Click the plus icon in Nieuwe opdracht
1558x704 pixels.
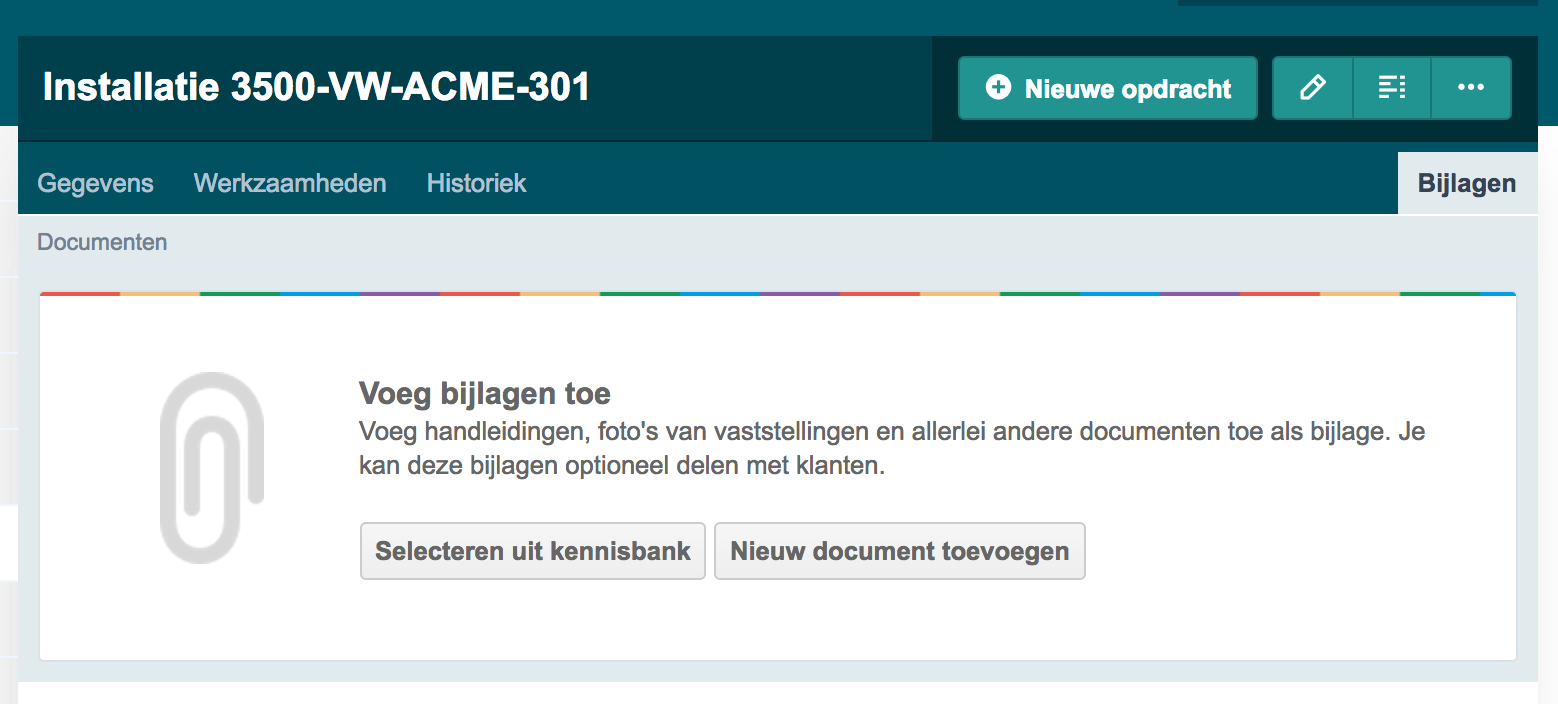point(997,88)
